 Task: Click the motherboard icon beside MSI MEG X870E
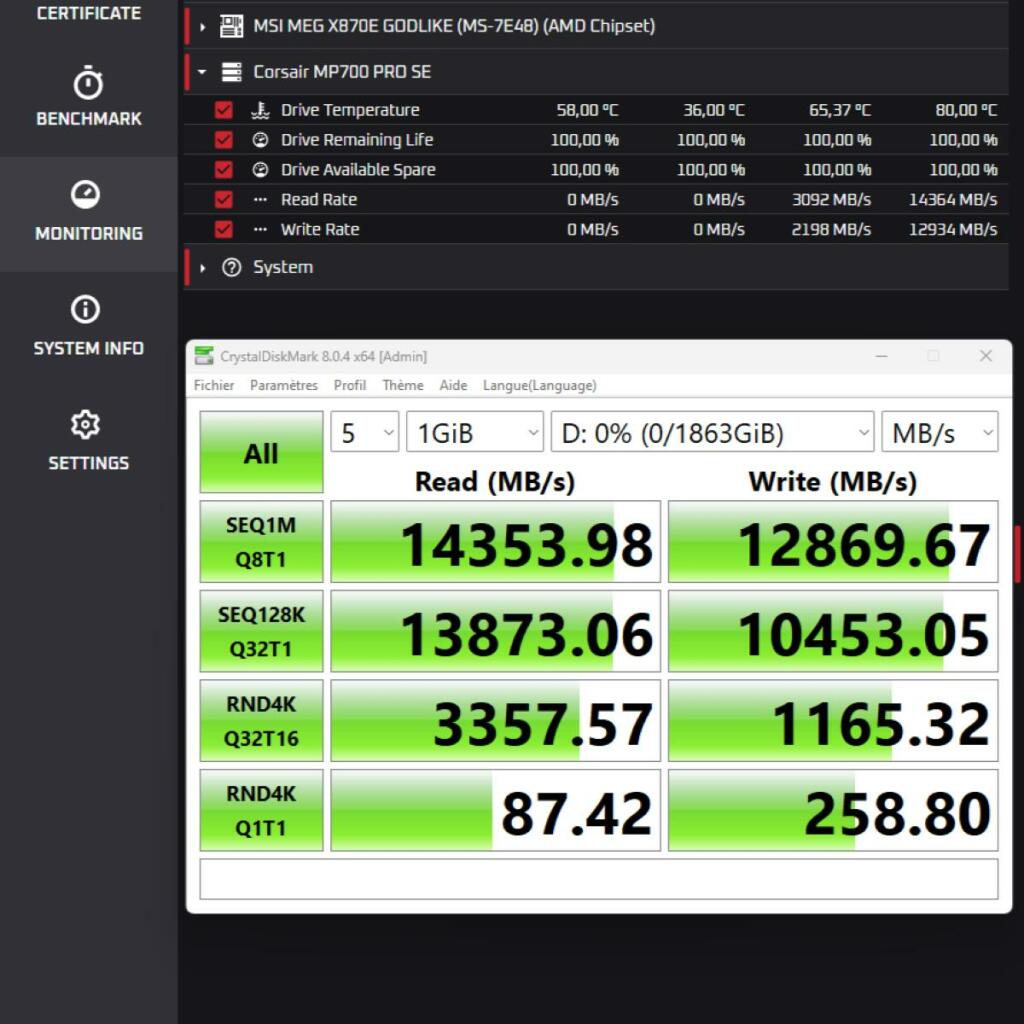point(231,26)
